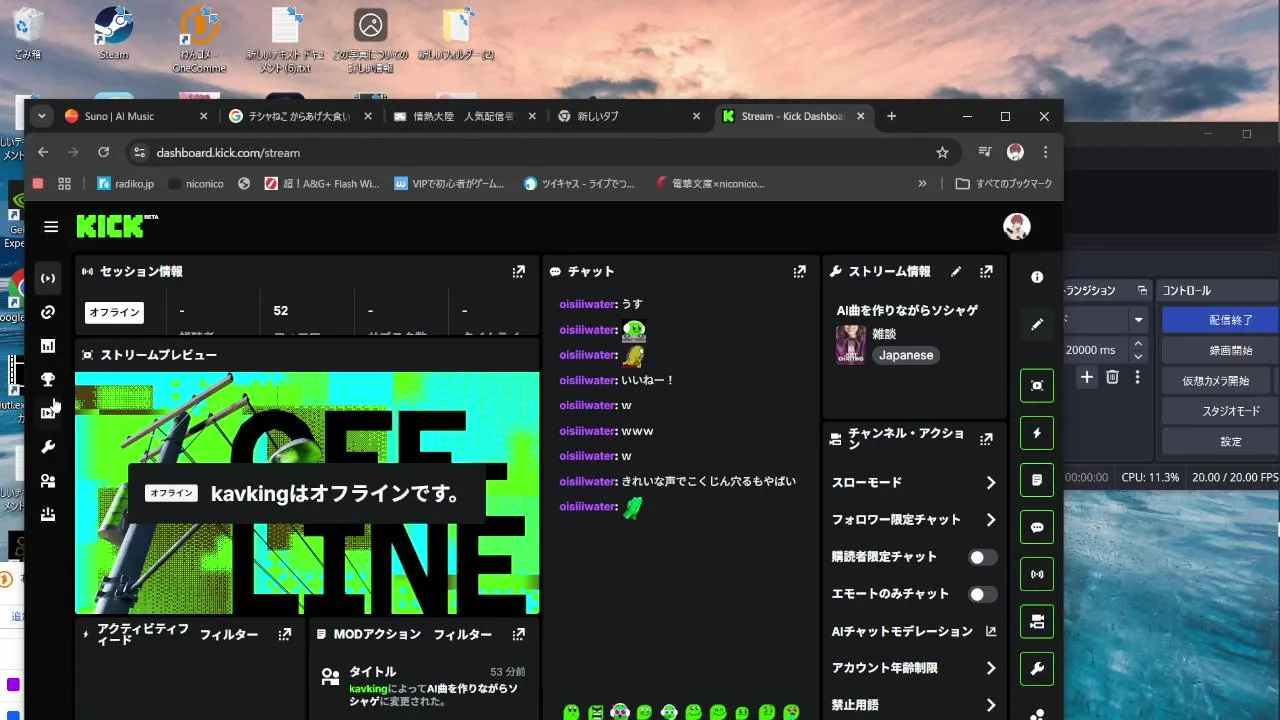Screen dimensions: 1280x720
Task: Toggle the lightning activity widget in right bar
Action: [x=1037, y=433]
